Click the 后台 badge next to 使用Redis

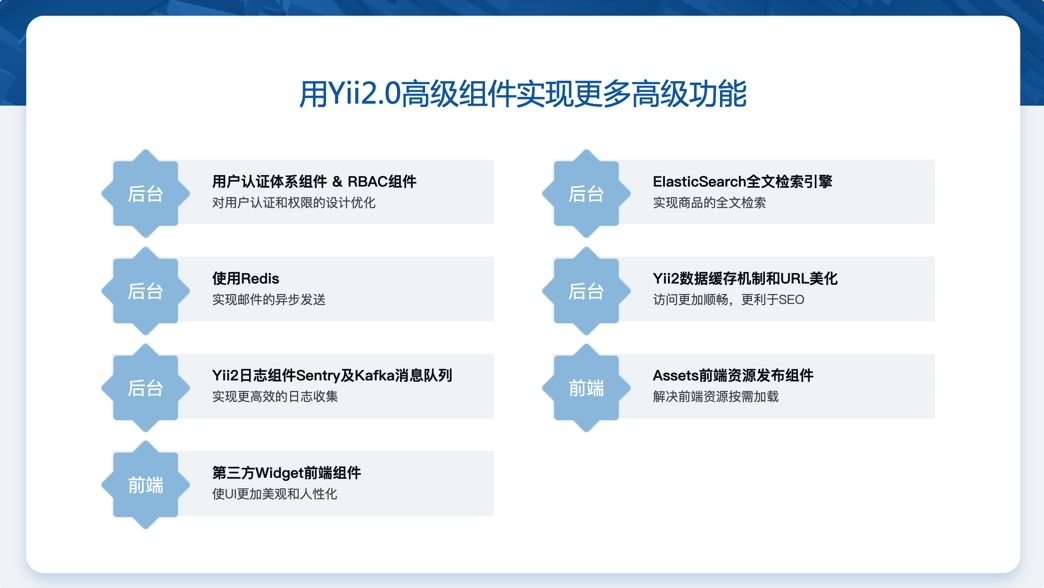tap(146, 291)
